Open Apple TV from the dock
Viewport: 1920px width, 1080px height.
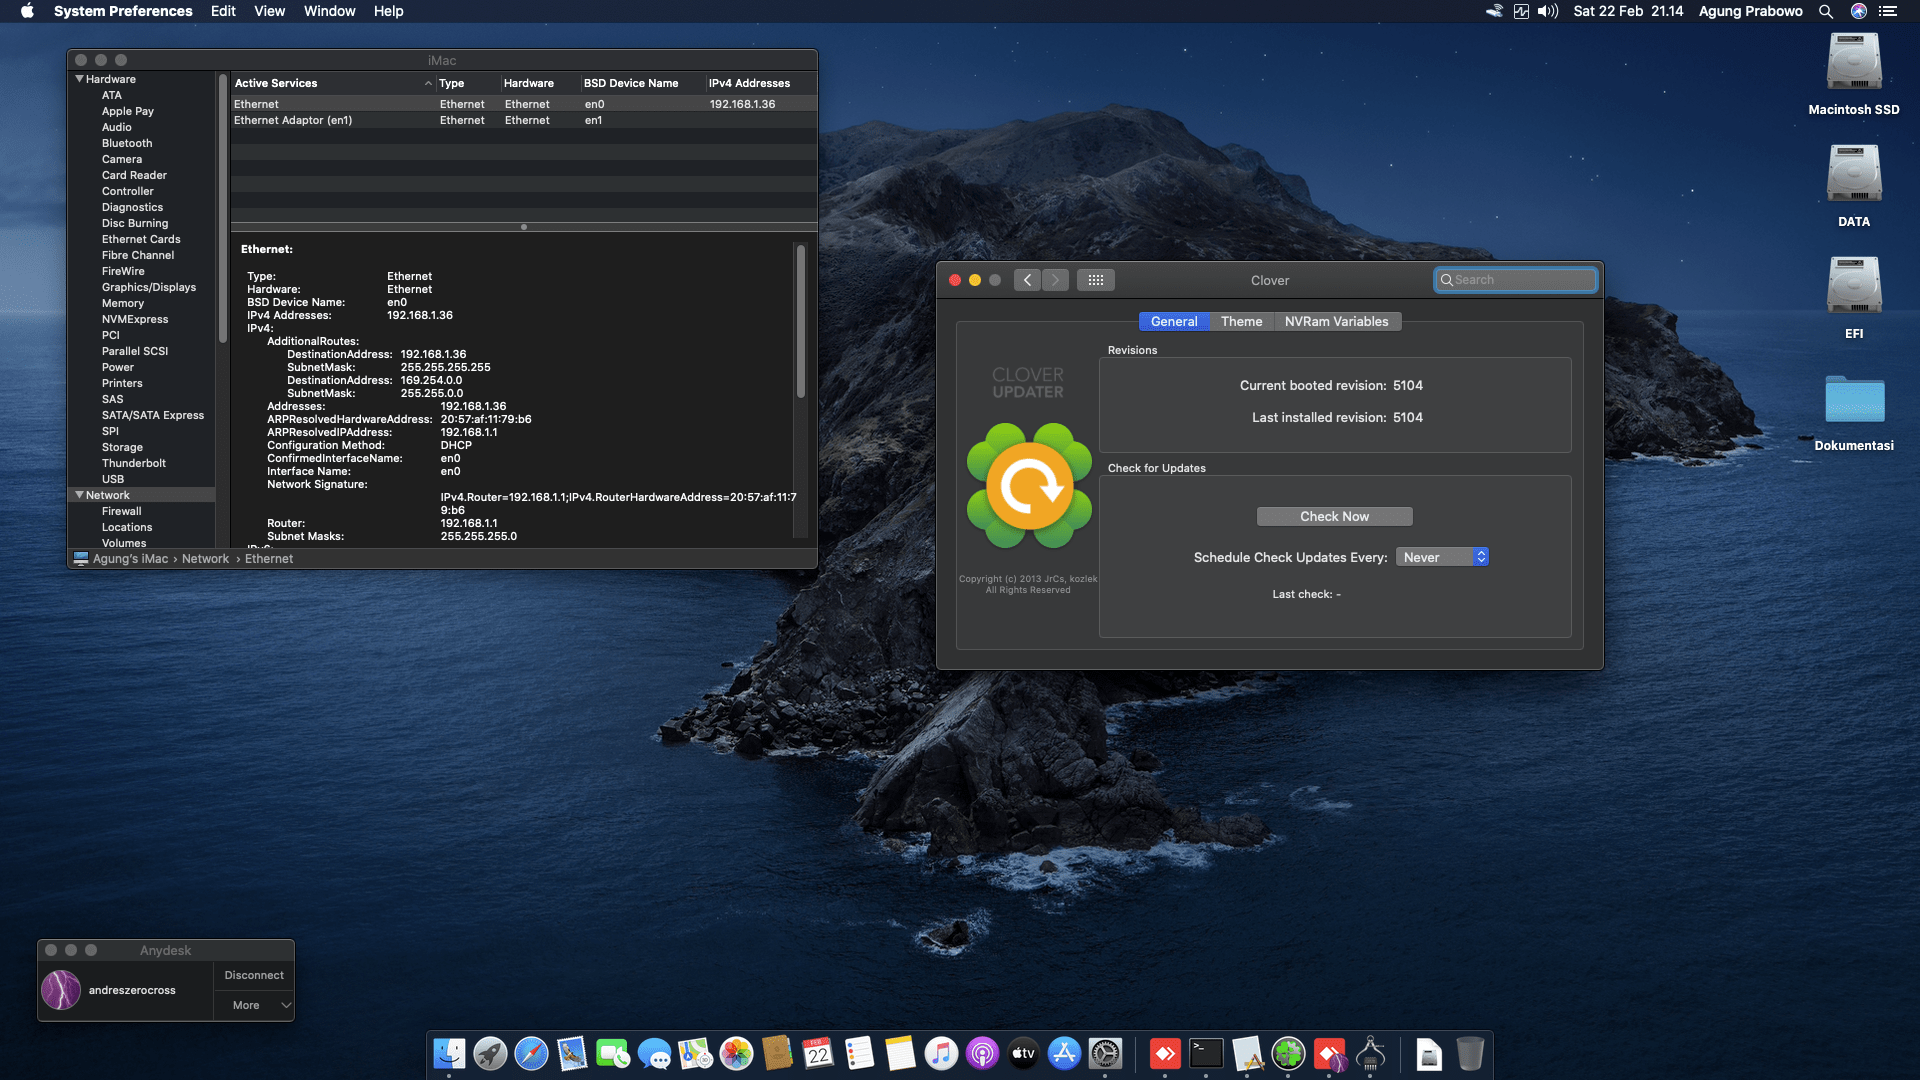(x=1023, y=1053)
